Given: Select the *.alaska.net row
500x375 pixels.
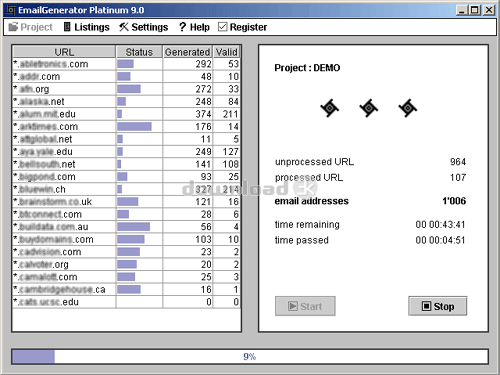Looking at the screenshot, I should pyautogui.click(x=126, y=102).
